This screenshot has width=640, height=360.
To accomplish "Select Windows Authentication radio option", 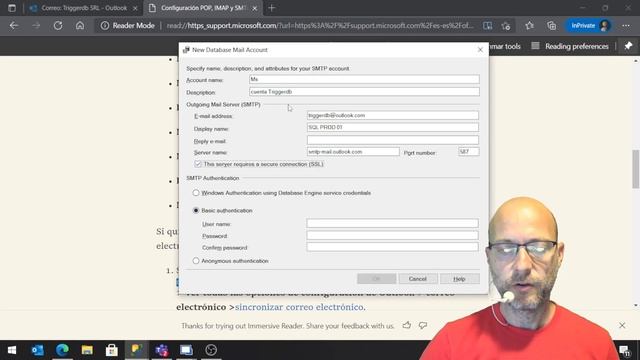I will pos(196,193).
